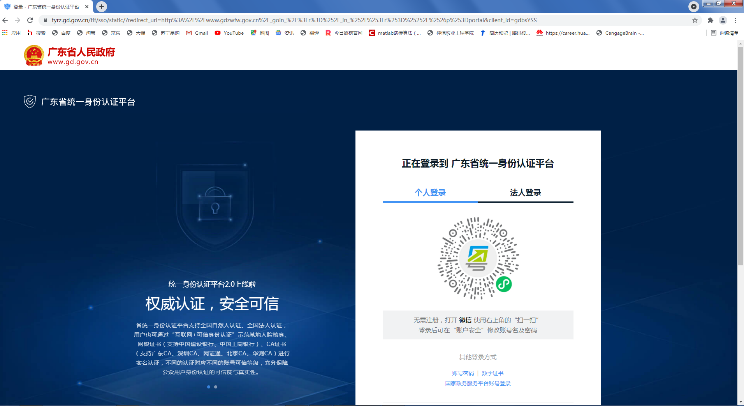Switch to the 个人登录 tab

pos(430,193)
